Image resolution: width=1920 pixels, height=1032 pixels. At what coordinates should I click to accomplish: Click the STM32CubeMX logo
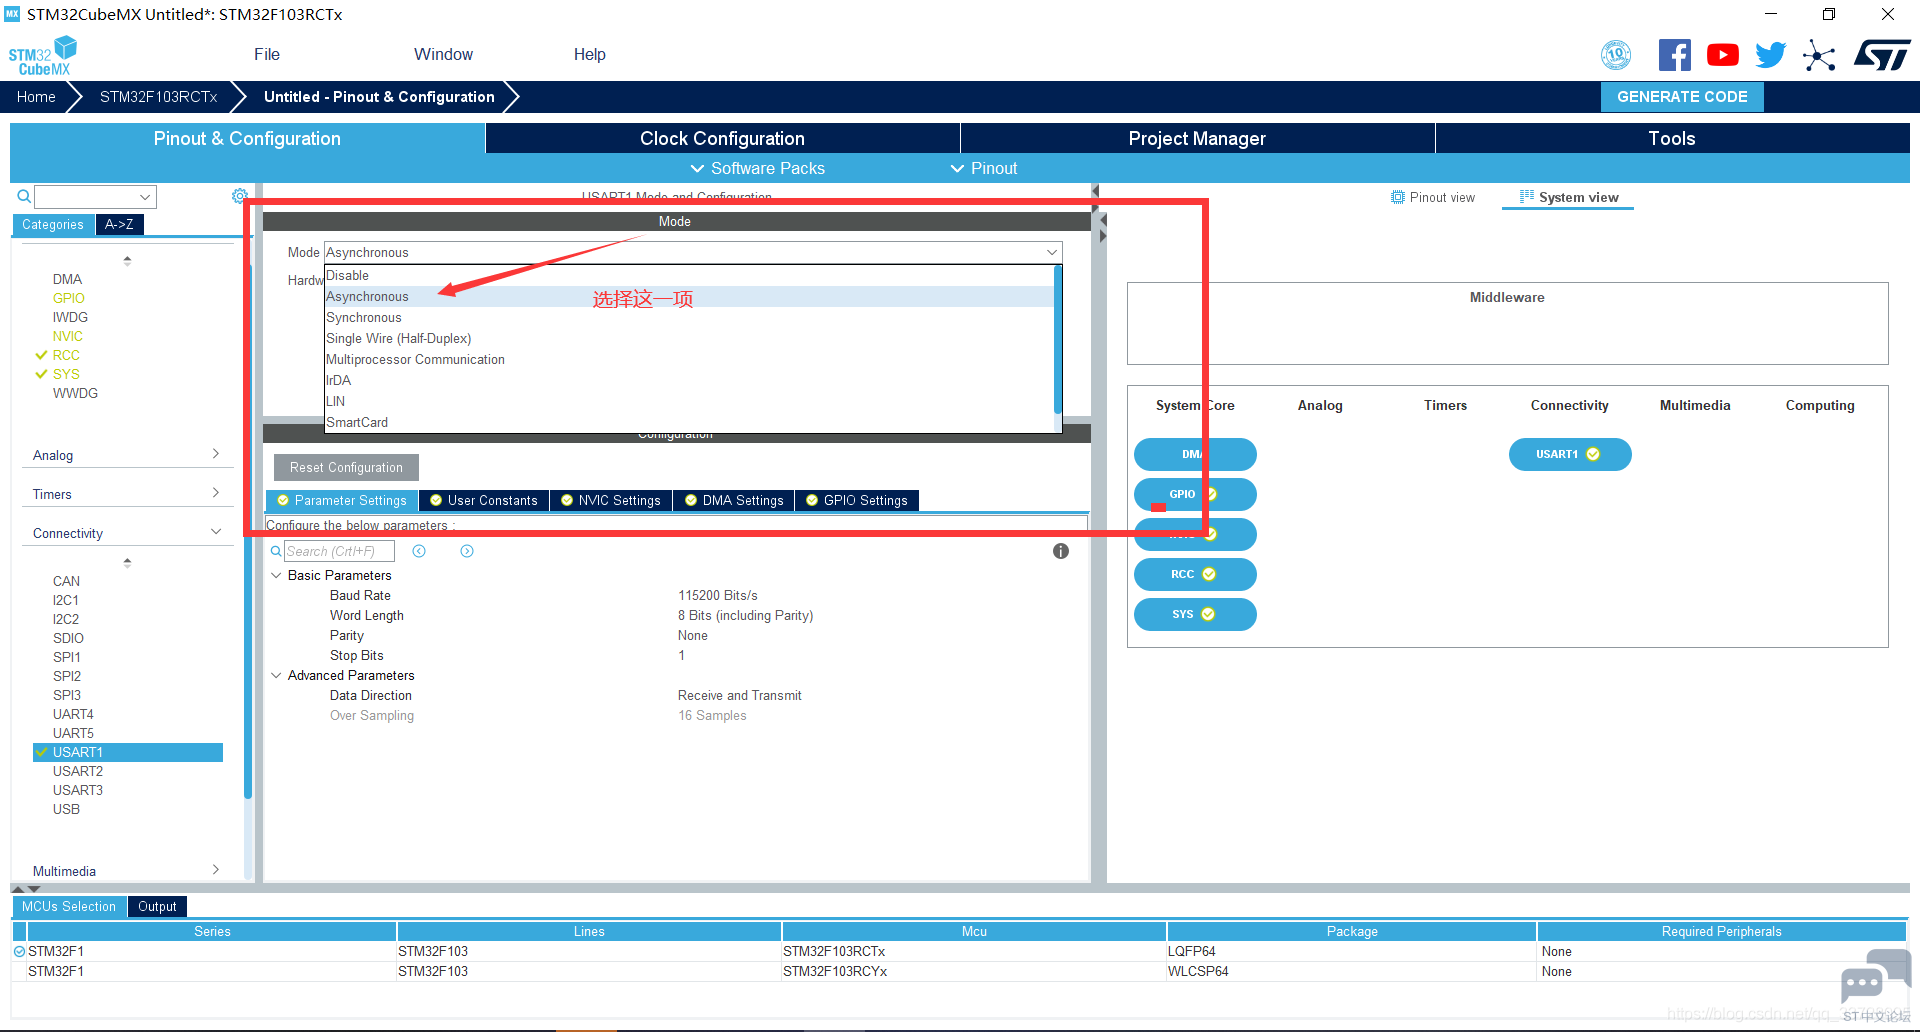pos(42,56)
